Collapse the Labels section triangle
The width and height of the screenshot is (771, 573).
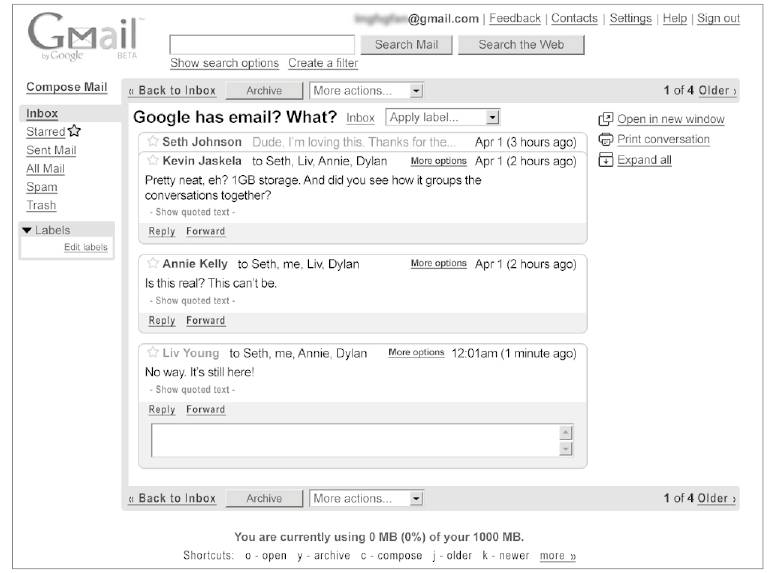coord(27,230)
